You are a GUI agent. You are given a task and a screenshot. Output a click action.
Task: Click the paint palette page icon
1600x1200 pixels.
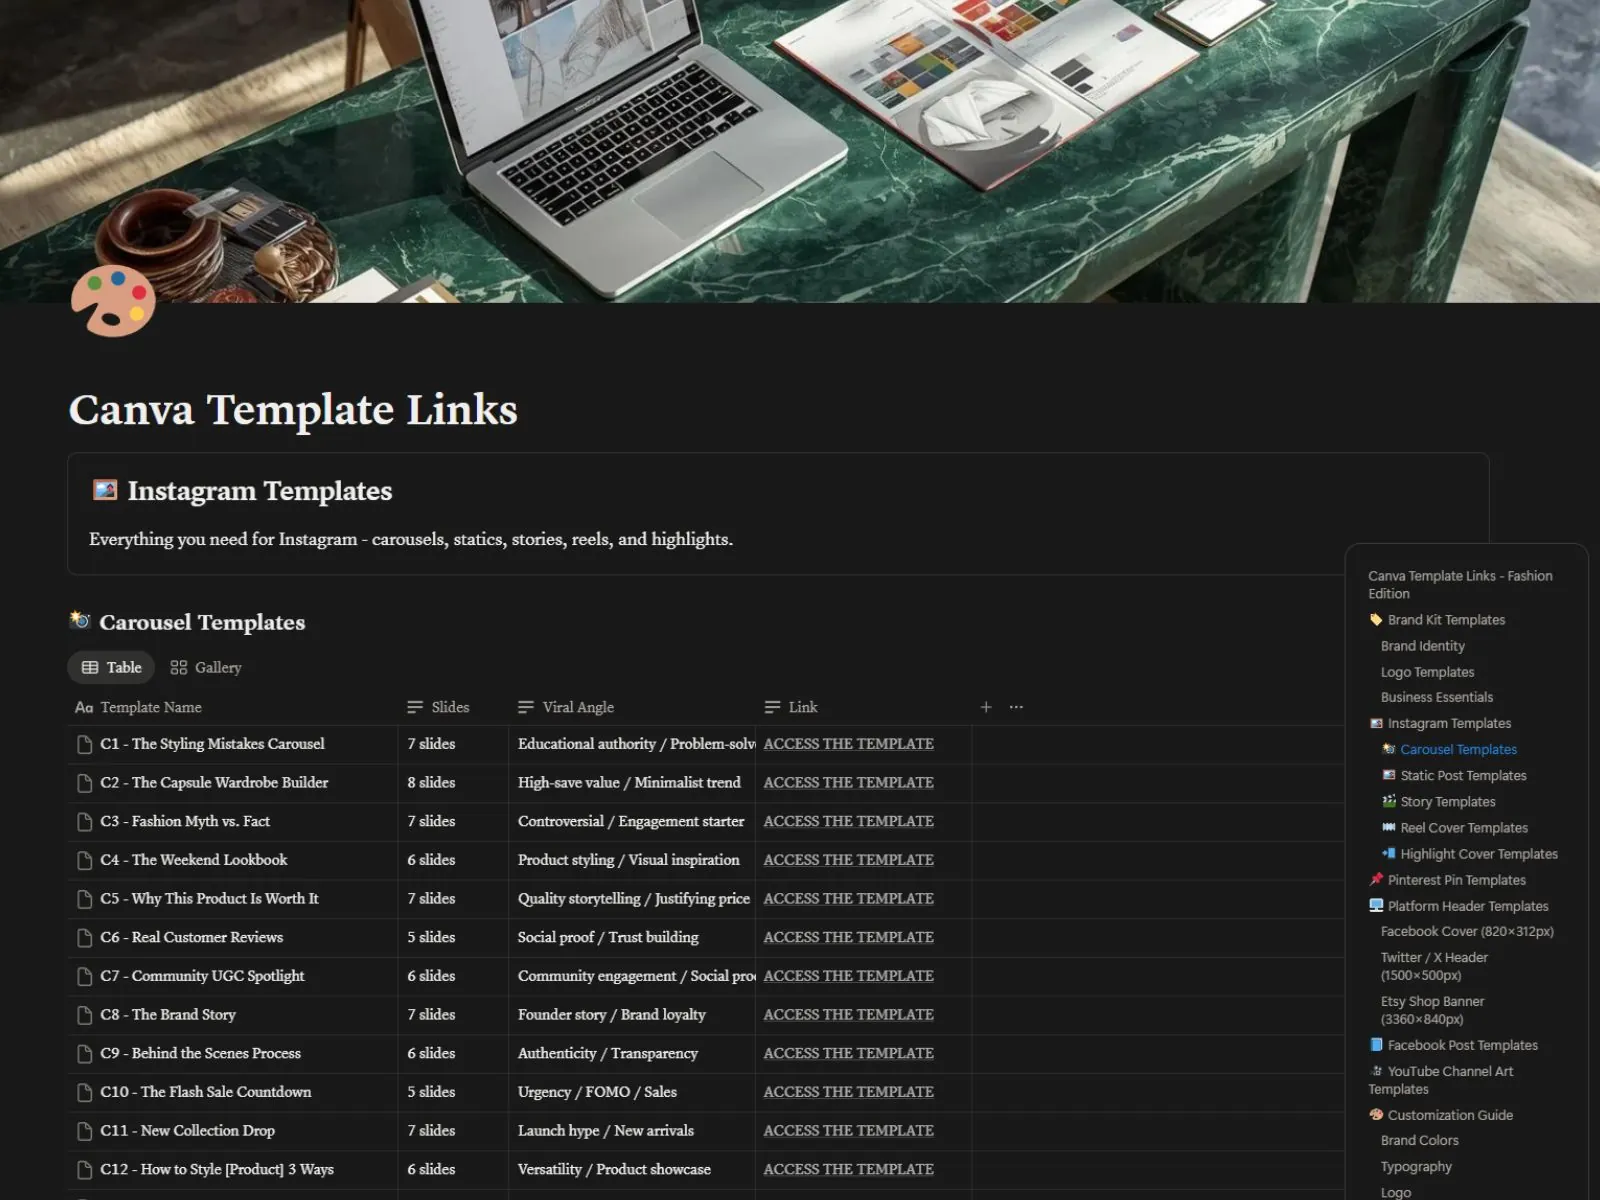coord(113,301)
